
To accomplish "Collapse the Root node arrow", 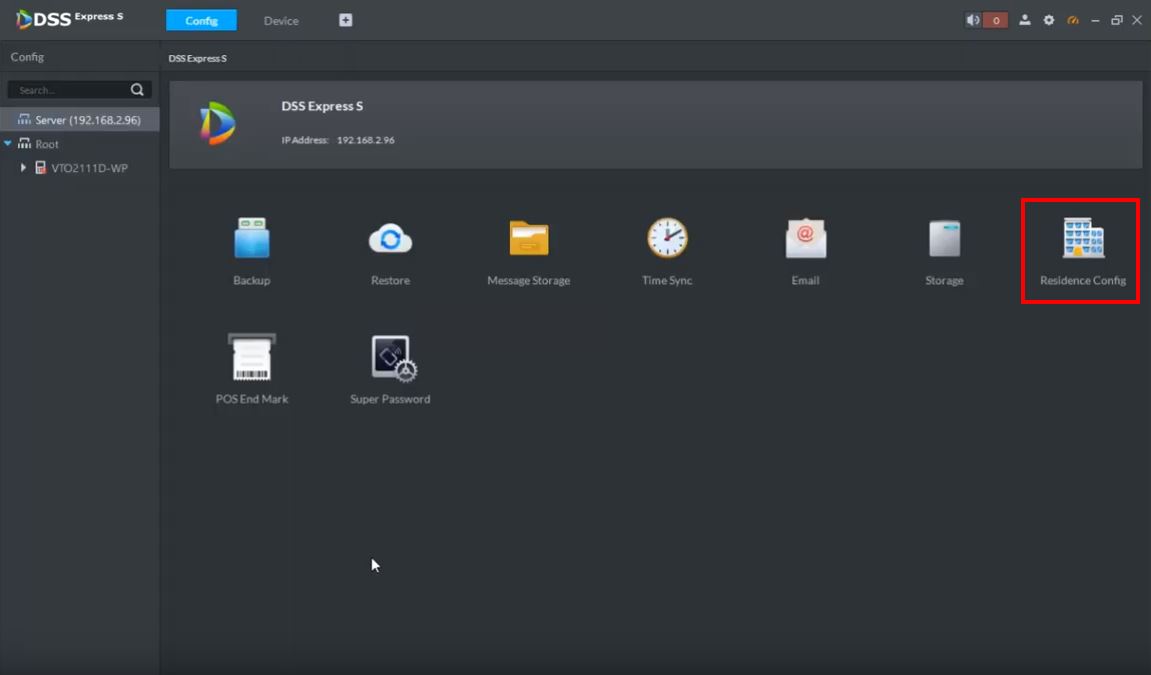I will coord(8,144).
